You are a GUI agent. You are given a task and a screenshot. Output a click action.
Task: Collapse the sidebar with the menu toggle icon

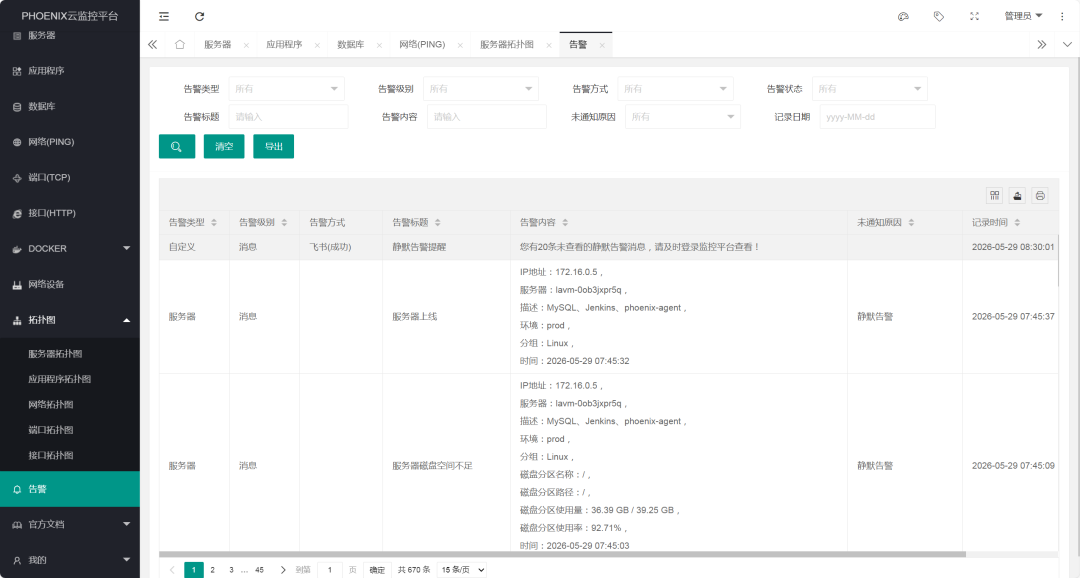pyautogui.click(x=163, y=16)
